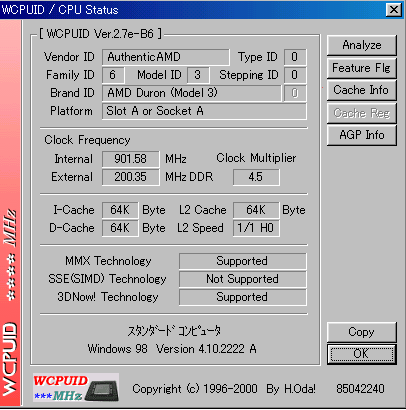Click the Brand ID number box
The image size is (406, 410).
point(295,93)
